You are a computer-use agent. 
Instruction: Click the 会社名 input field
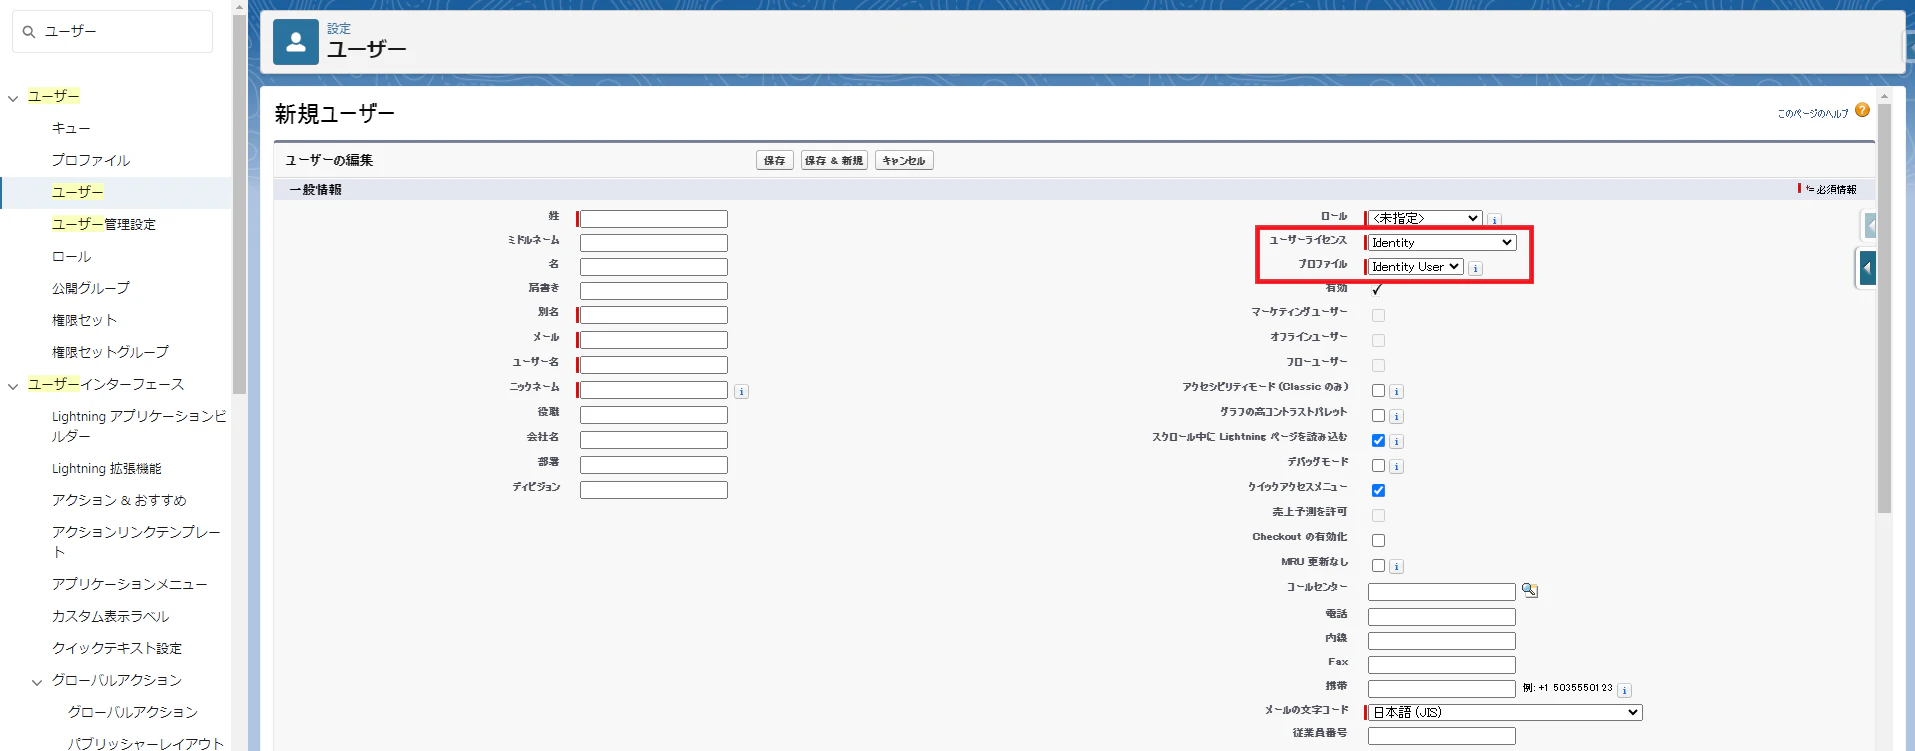[654, 440]
